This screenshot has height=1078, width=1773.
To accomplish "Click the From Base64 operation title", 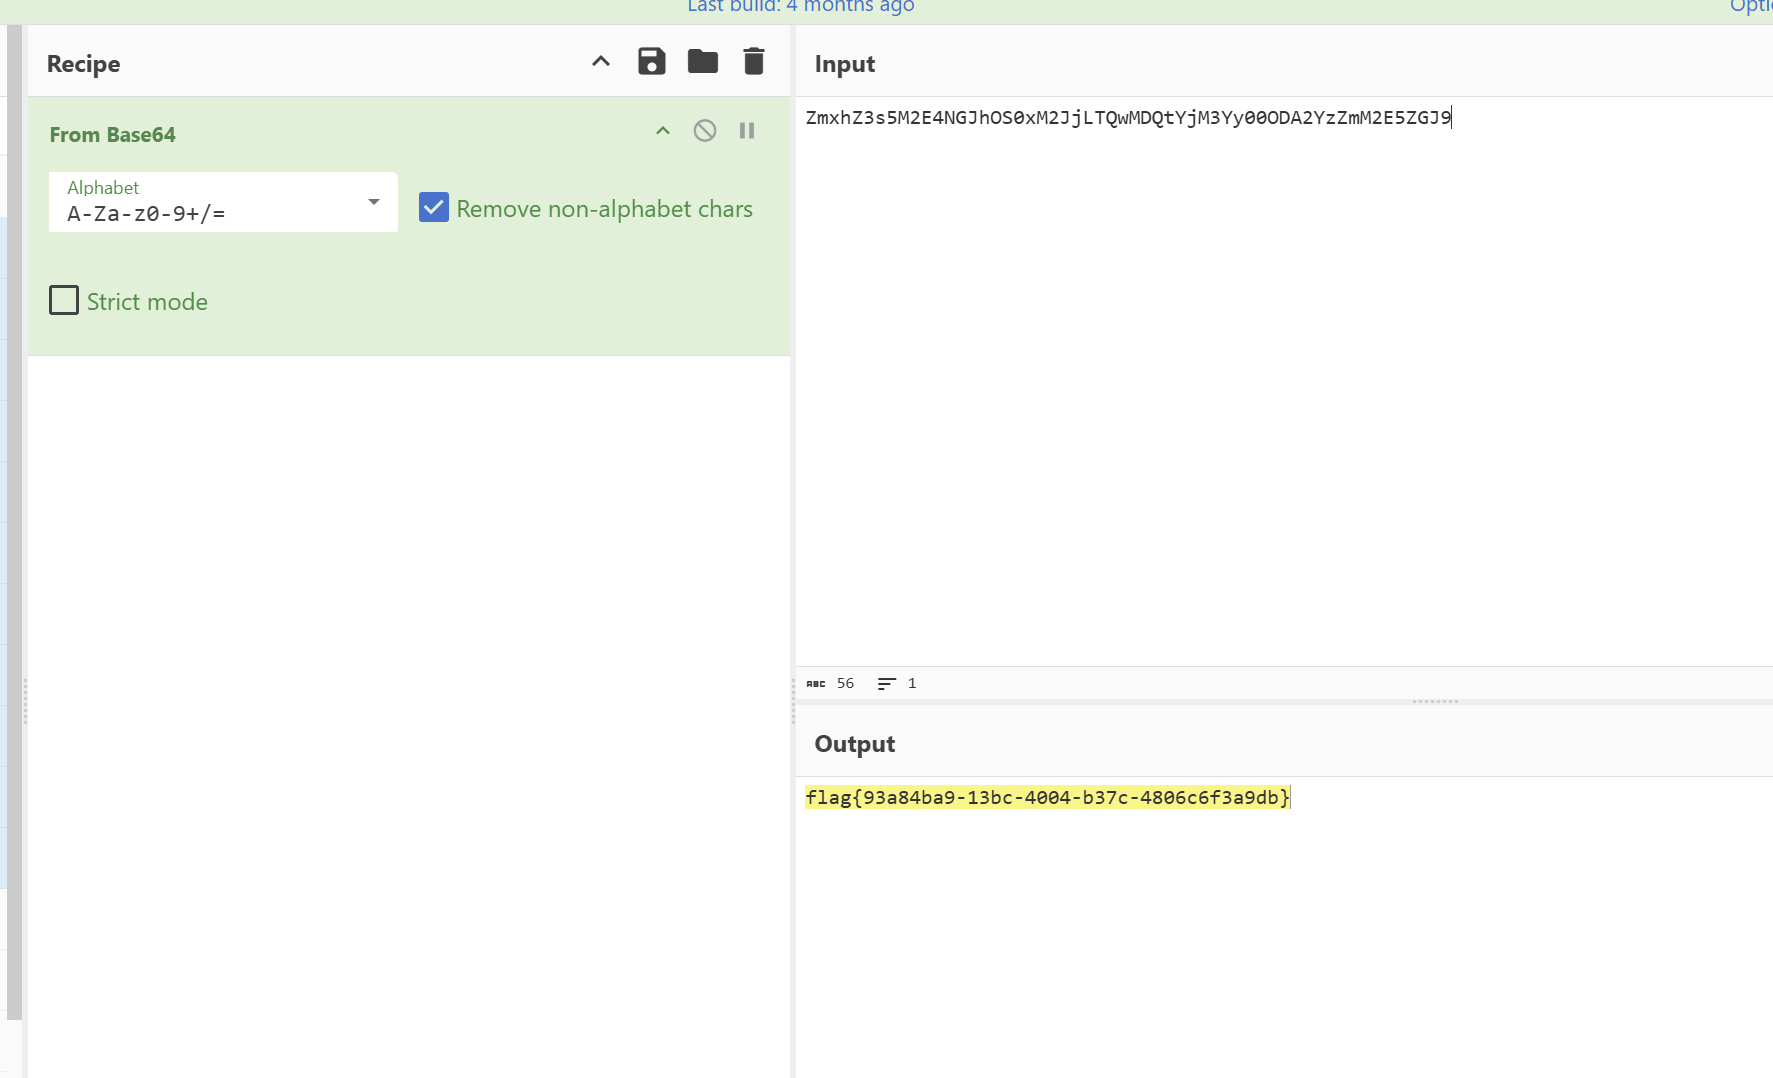I will [x=113, y=135].
